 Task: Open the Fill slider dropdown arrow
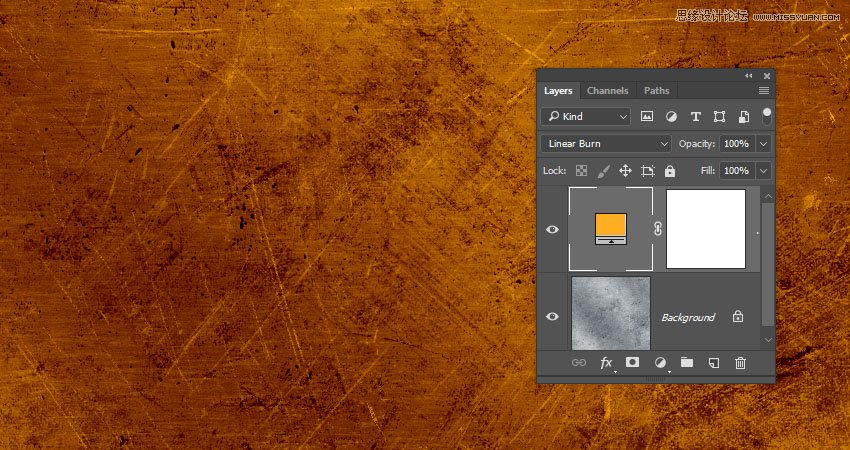(763, 171)
